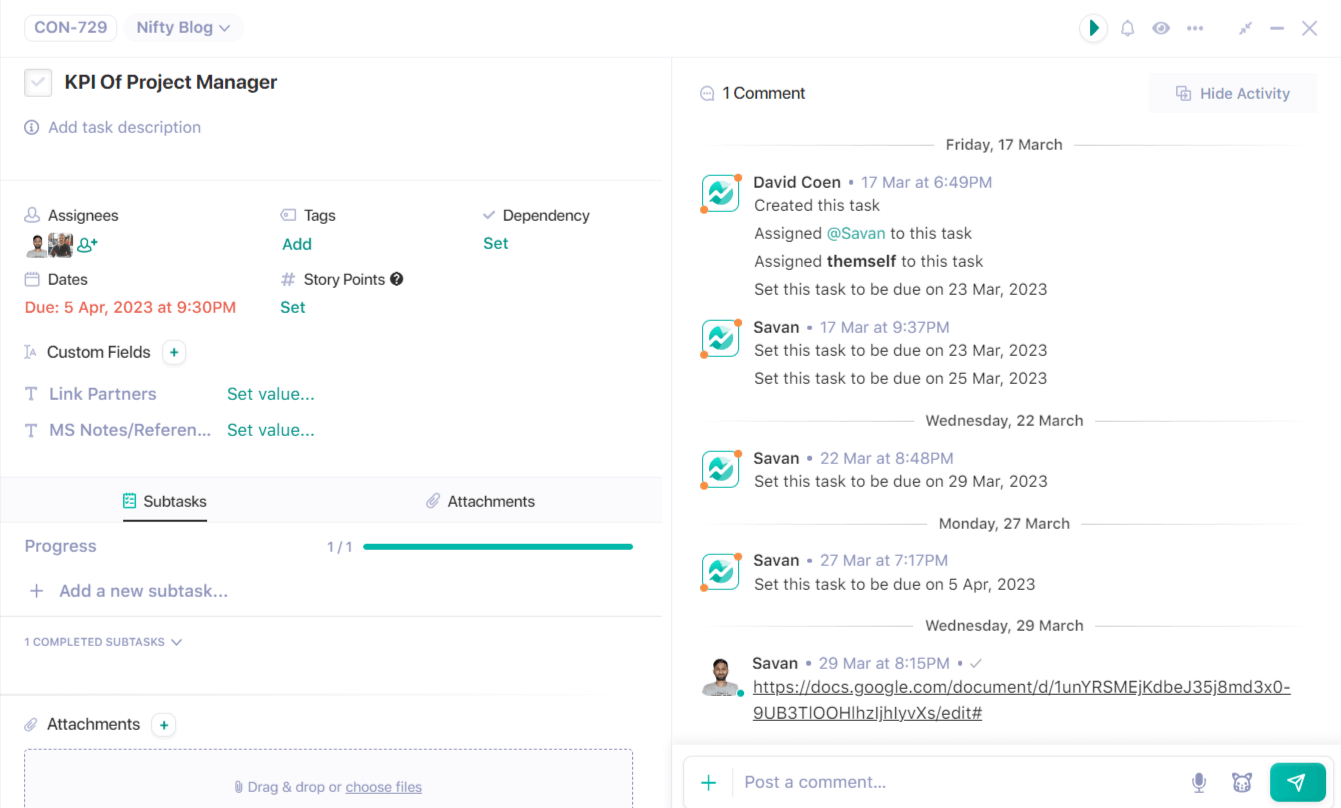Select the Subtasks tab
This screenshot has height=808, width=1341.
tap(165, 501)
